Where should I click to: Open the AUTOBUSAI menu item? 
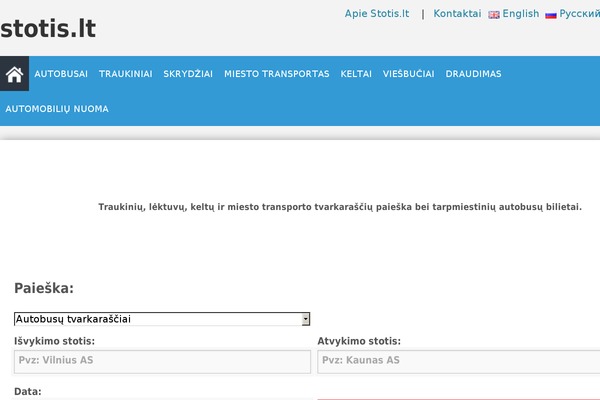(61, 74)
